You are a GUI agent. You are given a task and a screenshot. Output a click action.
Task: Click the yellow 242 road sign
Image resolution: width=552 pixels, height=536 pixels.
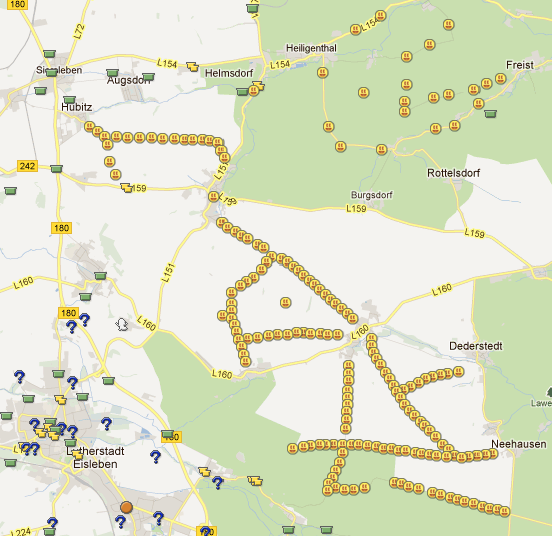tap(27, 166)
